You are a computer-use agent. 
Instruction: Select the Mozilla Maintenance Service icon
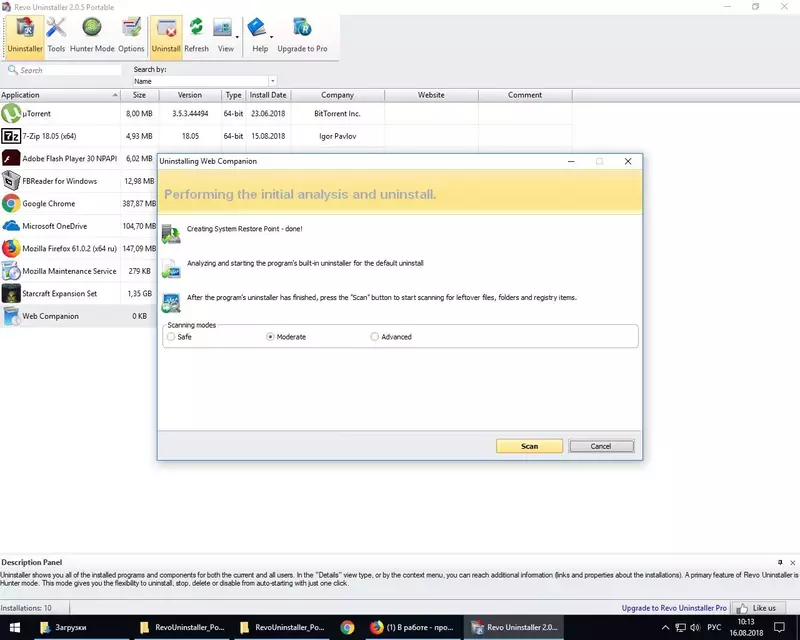[x=11, y=271]
